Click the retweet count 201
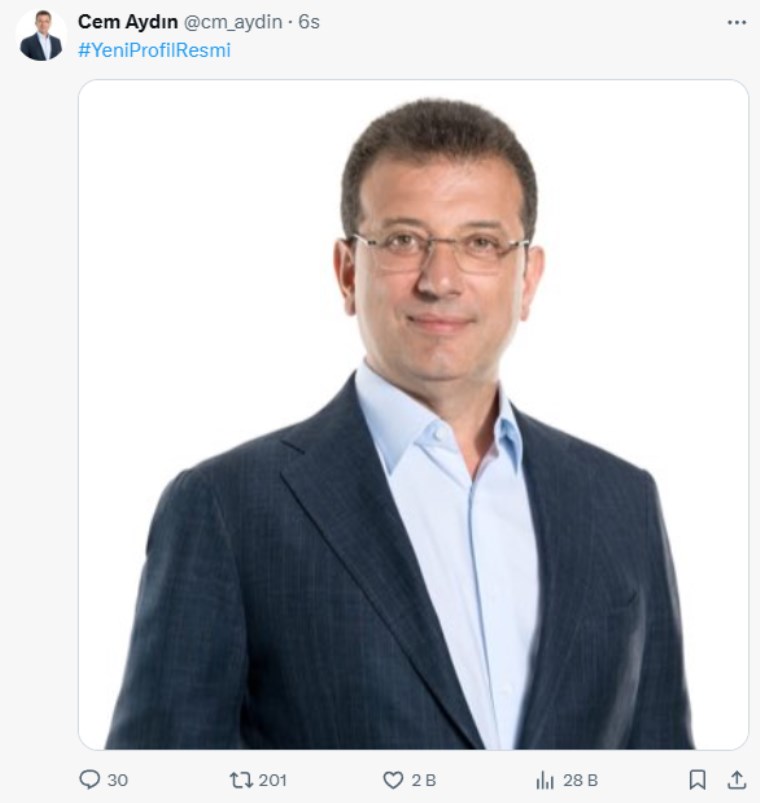 click(272, 780)
